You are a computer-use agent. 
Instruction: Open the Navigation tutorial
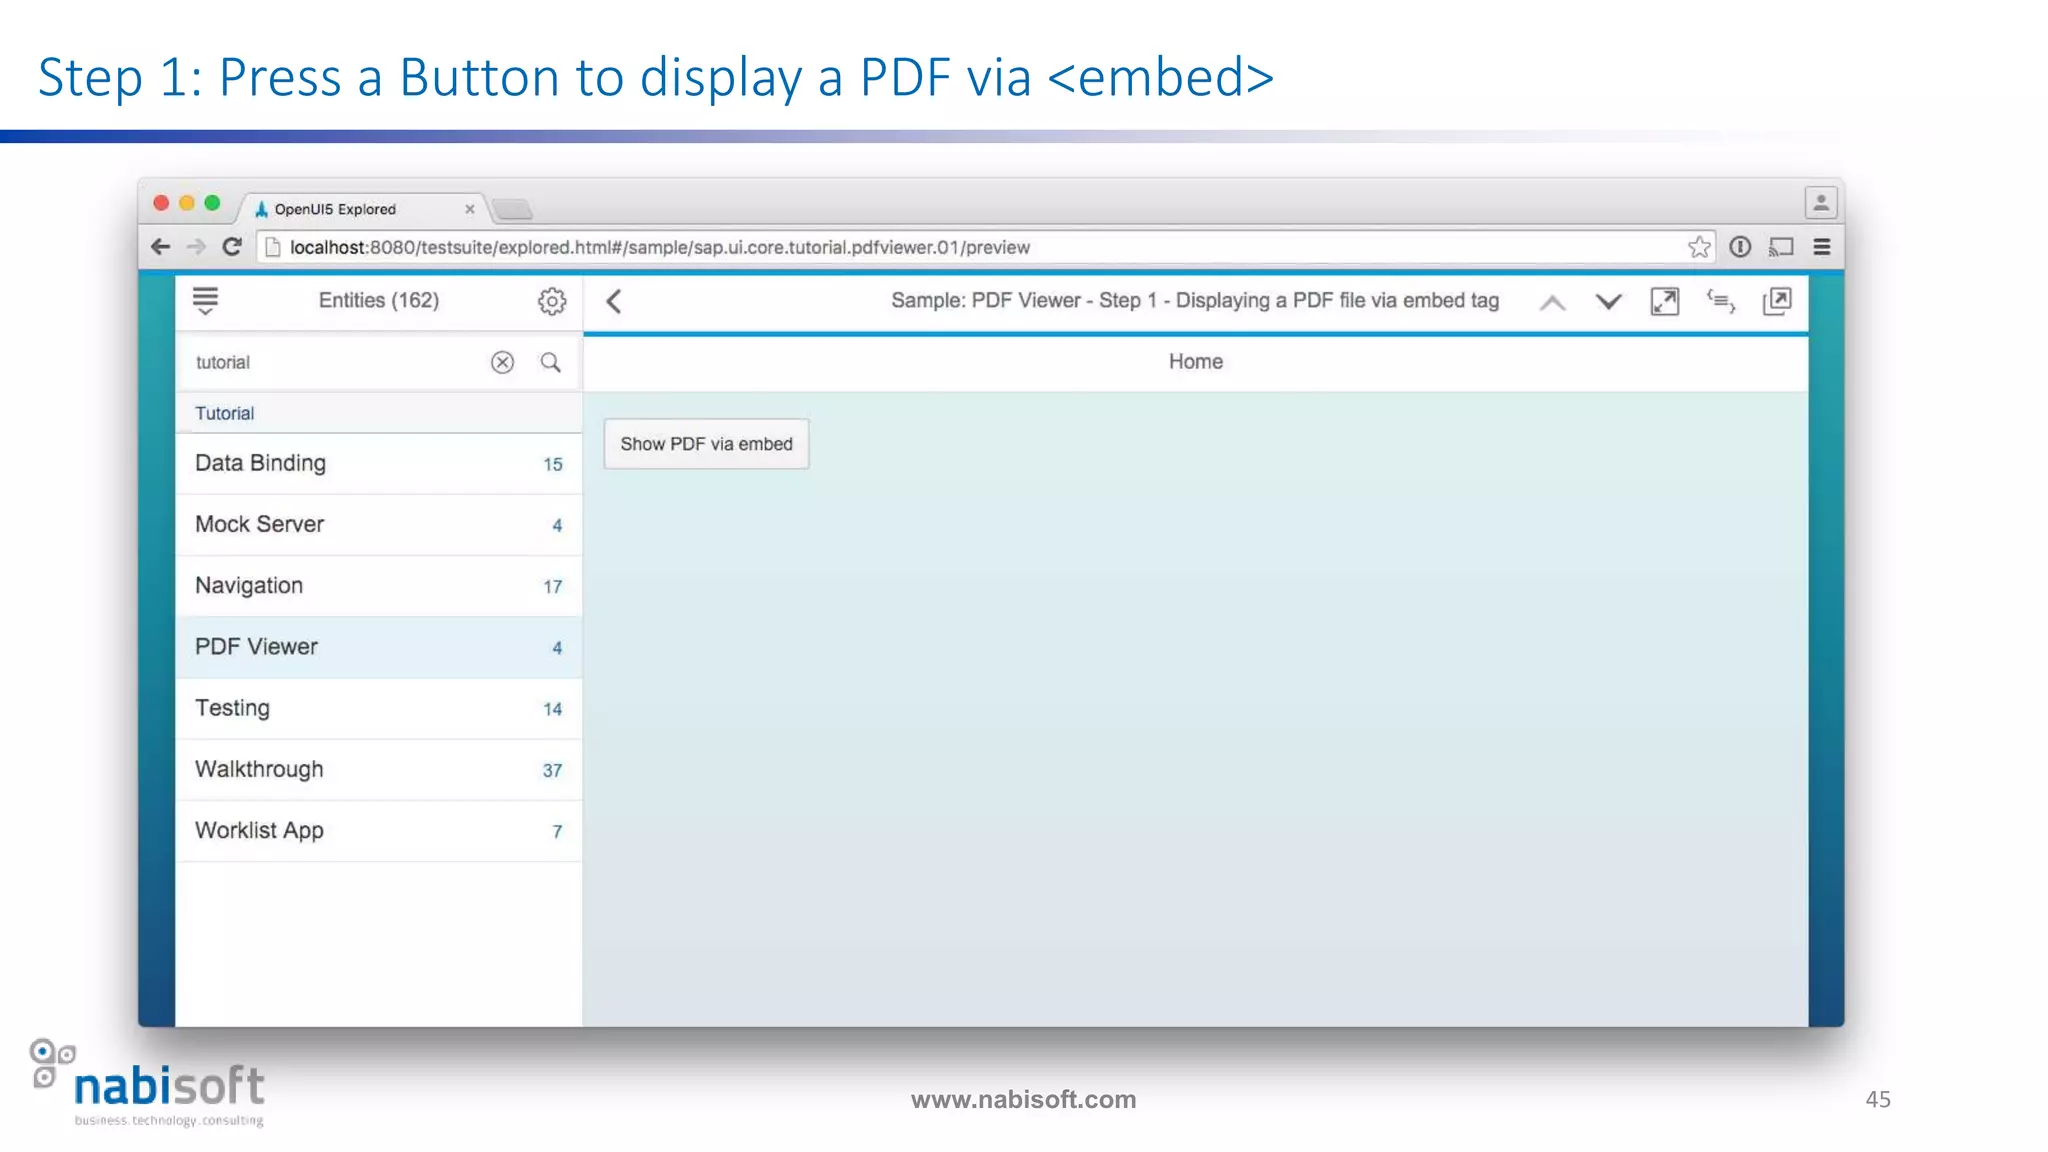378,586
